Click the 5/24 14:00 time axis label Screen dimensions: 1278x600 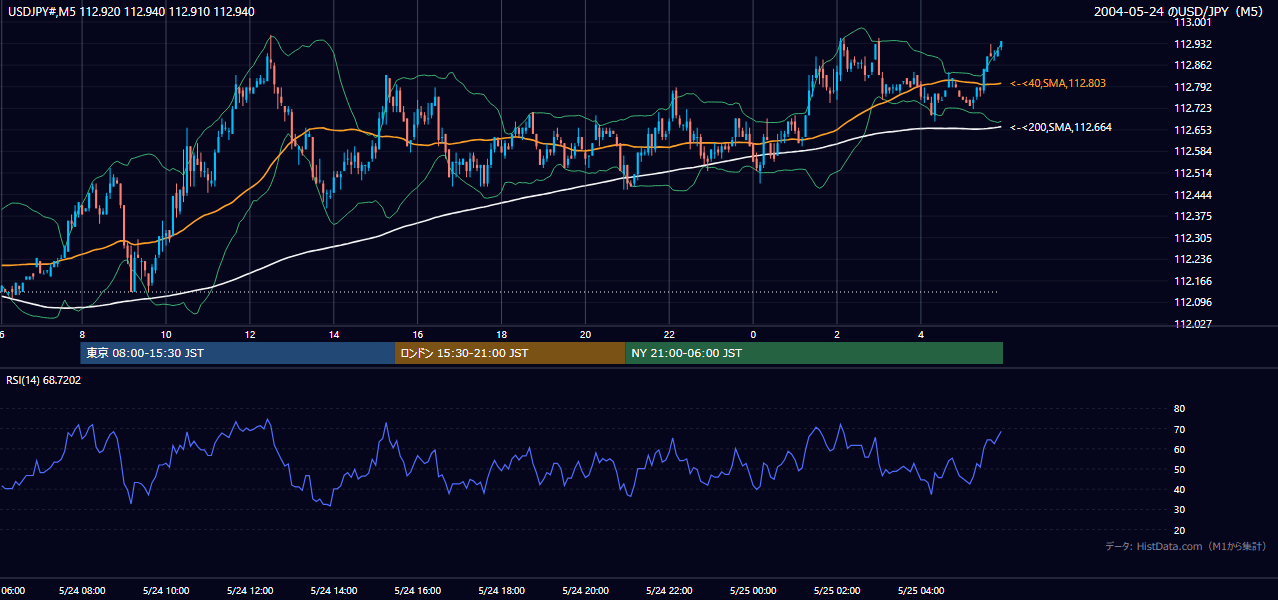pos(334,590)
